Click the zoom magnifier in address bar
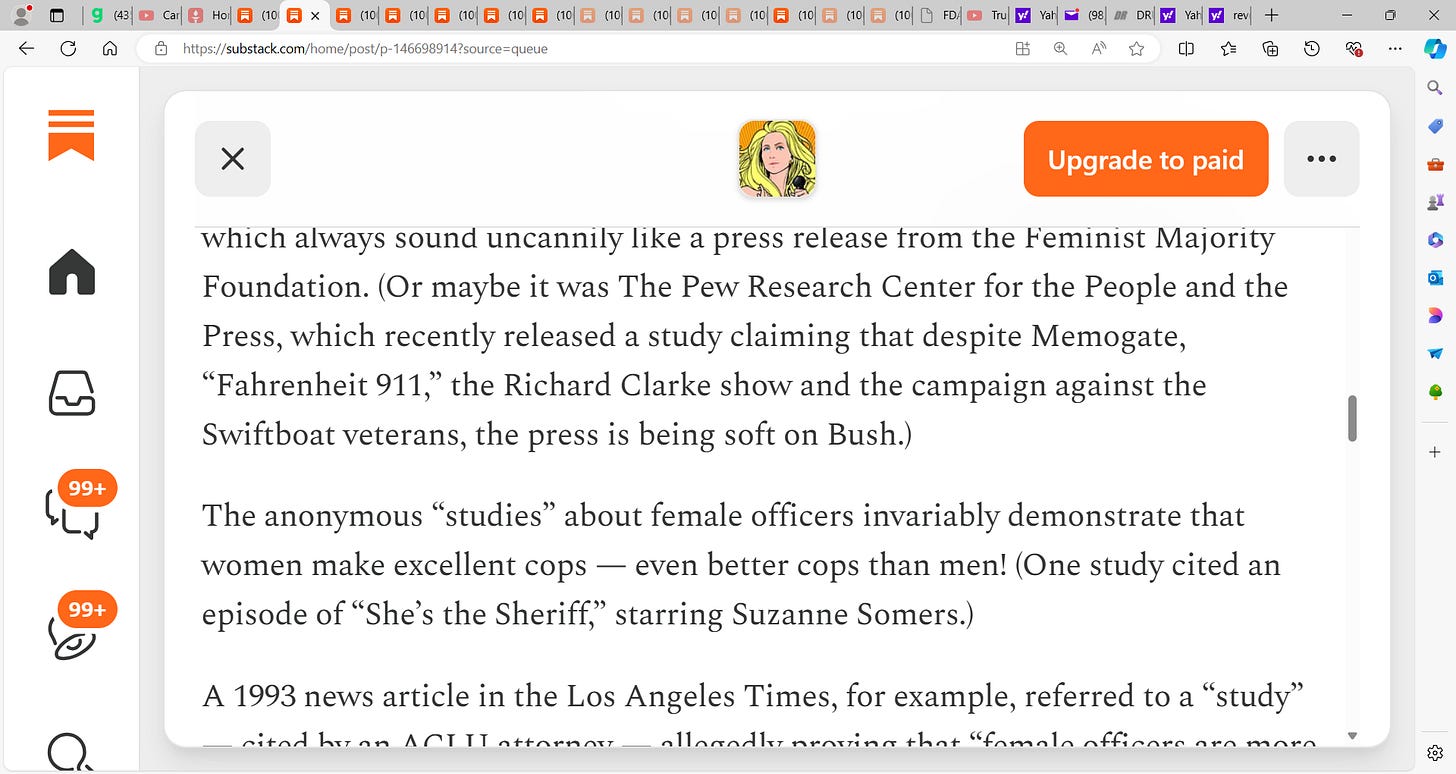The width and height of the screenshot is (1456, 774). tap(1060, 48)
